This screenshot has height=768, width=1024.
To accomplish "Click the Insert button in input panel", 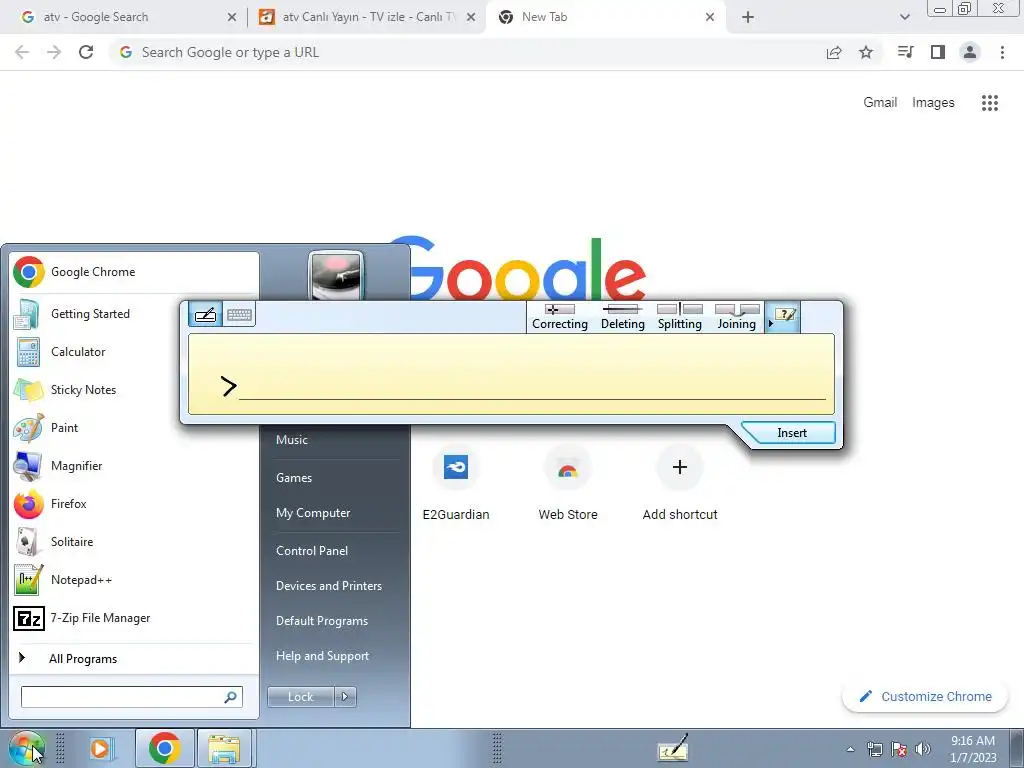I will 791,433.
